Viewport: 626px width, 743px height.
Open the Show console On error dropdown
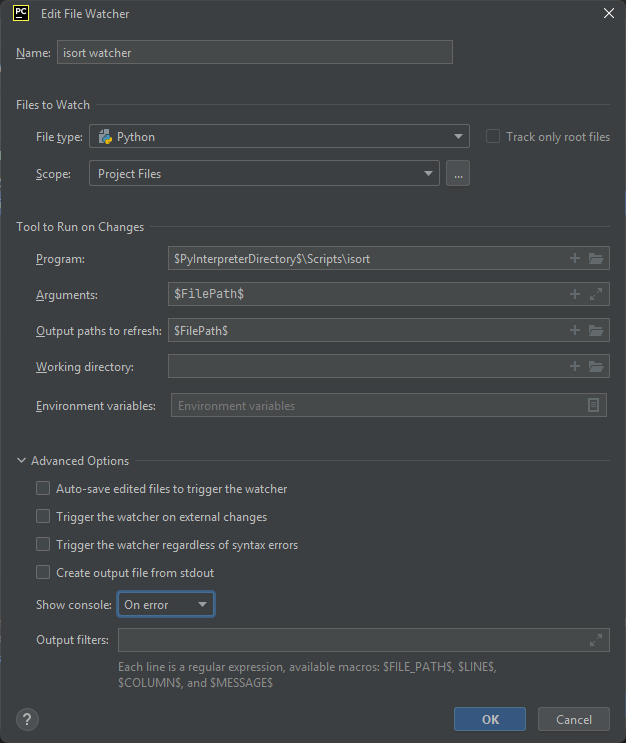(x=165, y=605)
